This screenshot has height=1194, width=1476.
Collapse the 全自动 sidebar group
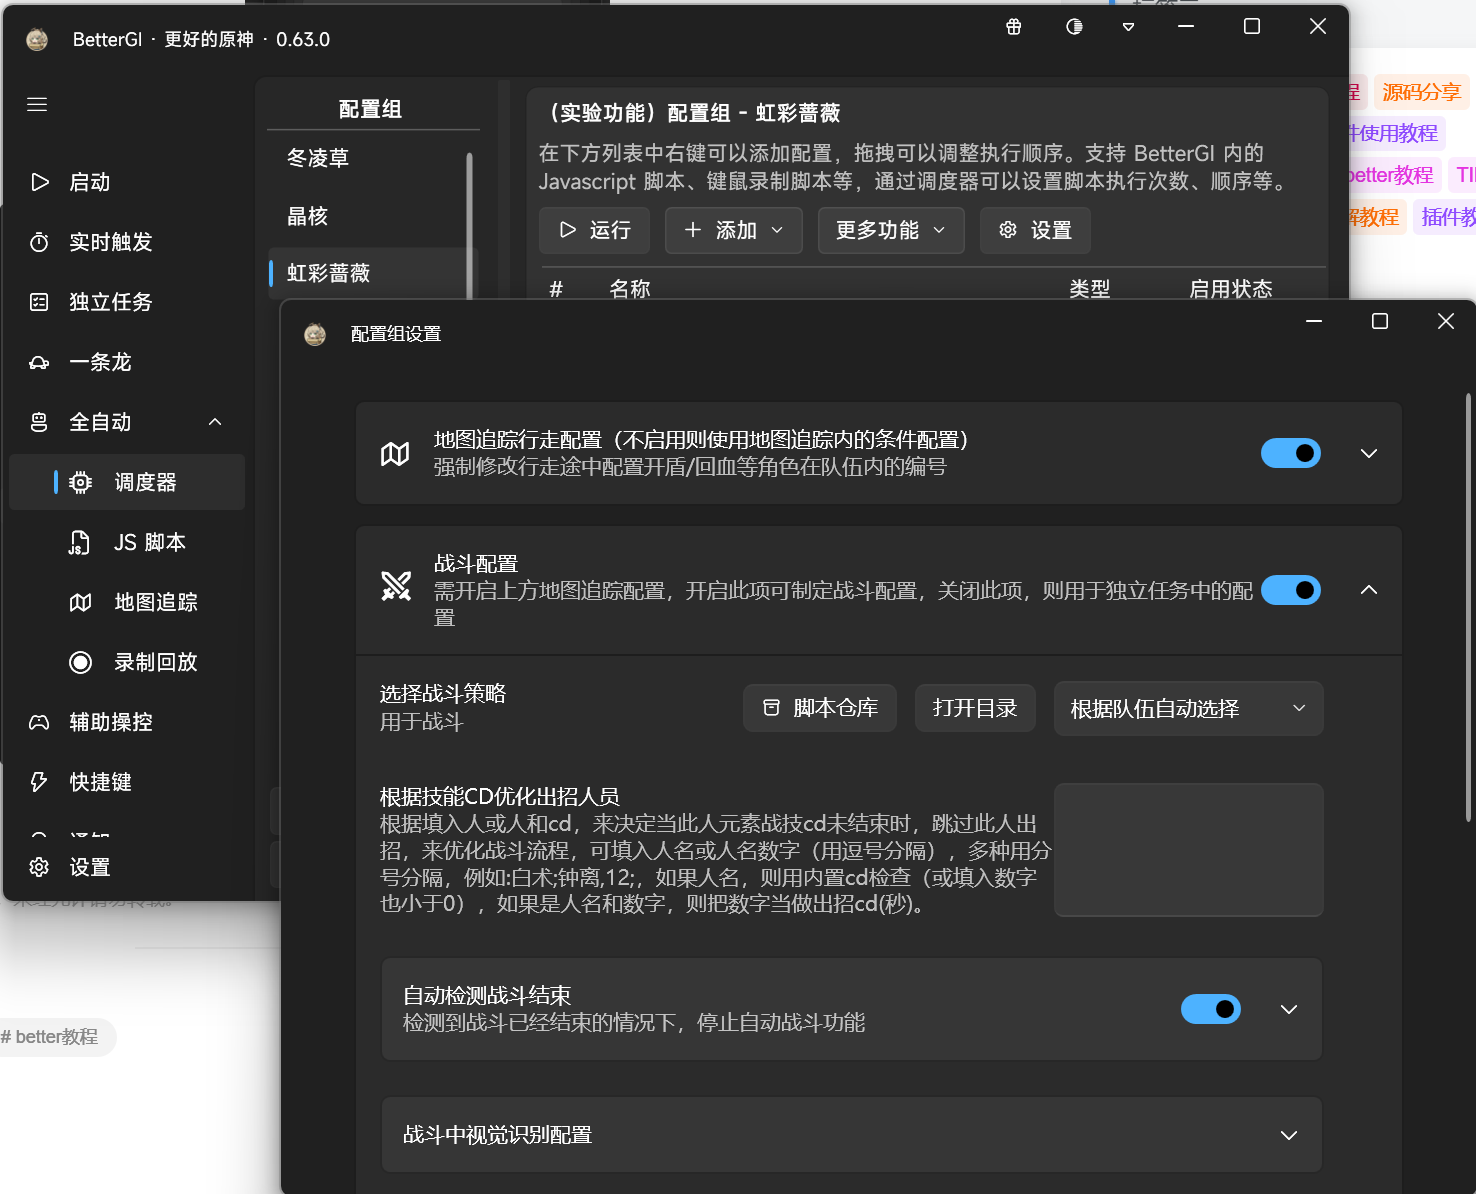click(127, 422)
